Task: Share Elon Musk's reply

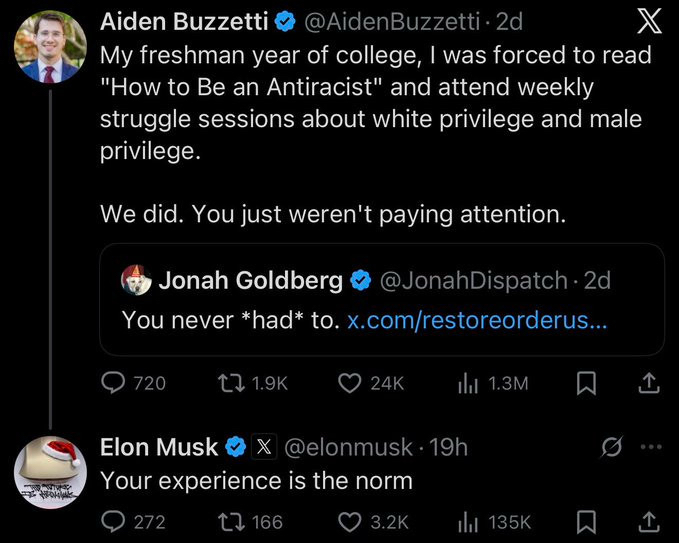Action: click(x=648, y=521)
